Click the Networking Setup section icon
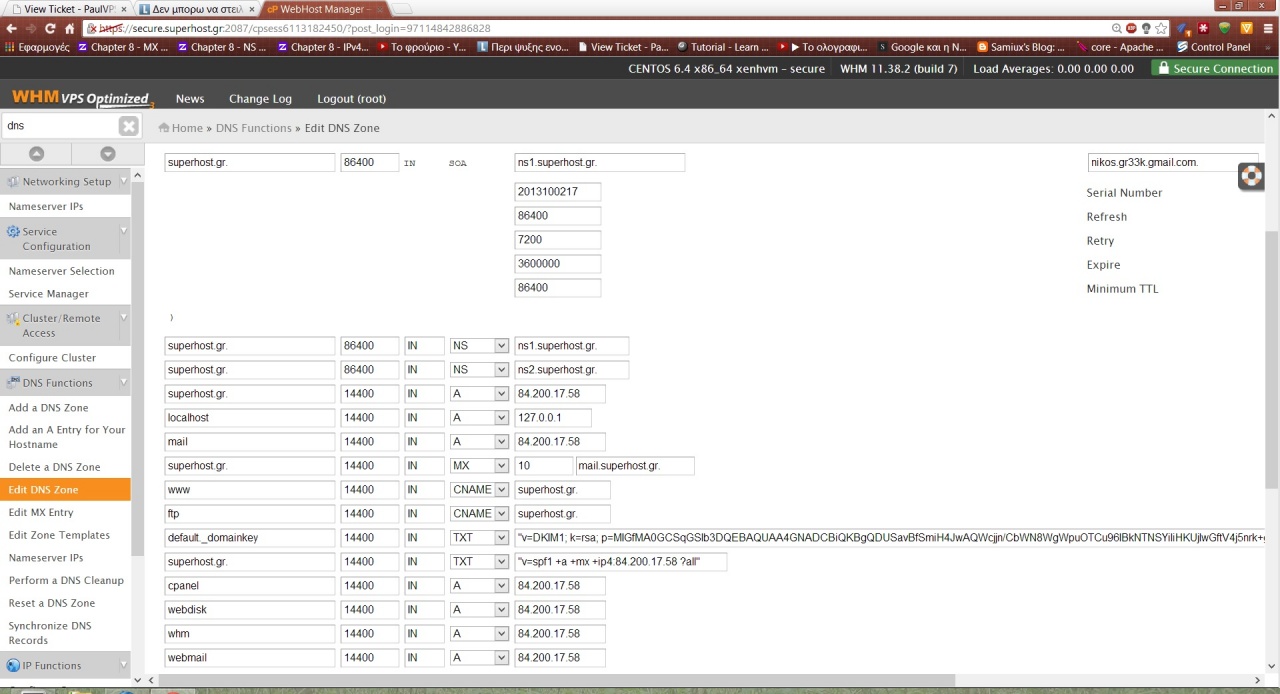 [x=13, y=182]
